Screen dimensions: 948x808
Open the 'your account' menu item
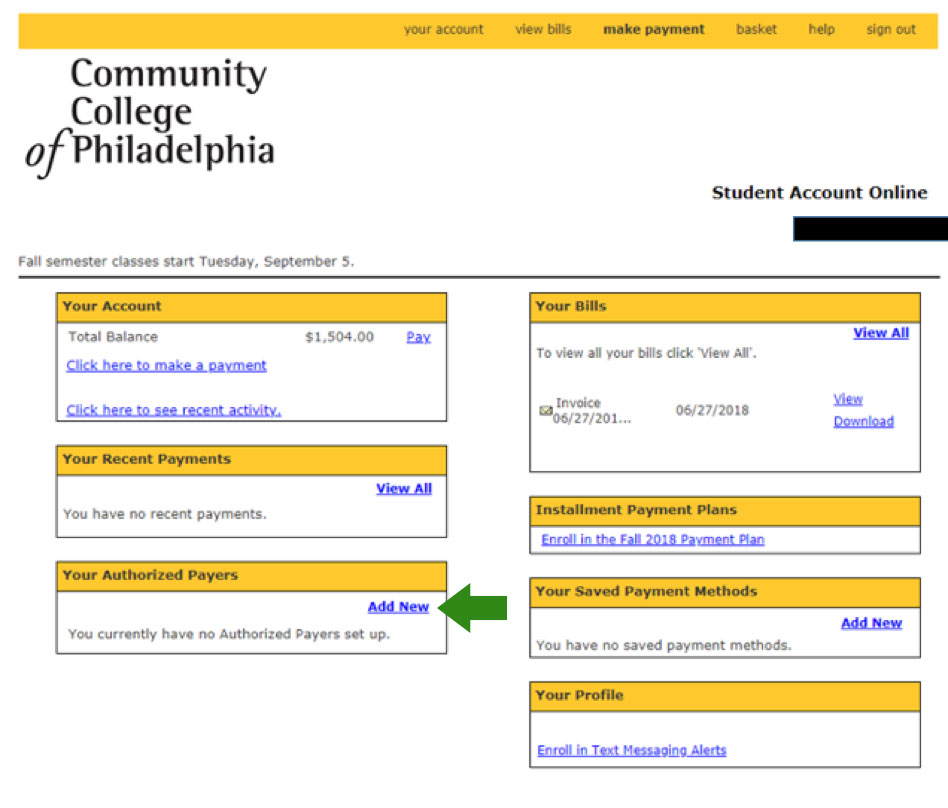[x=443, y=30]
